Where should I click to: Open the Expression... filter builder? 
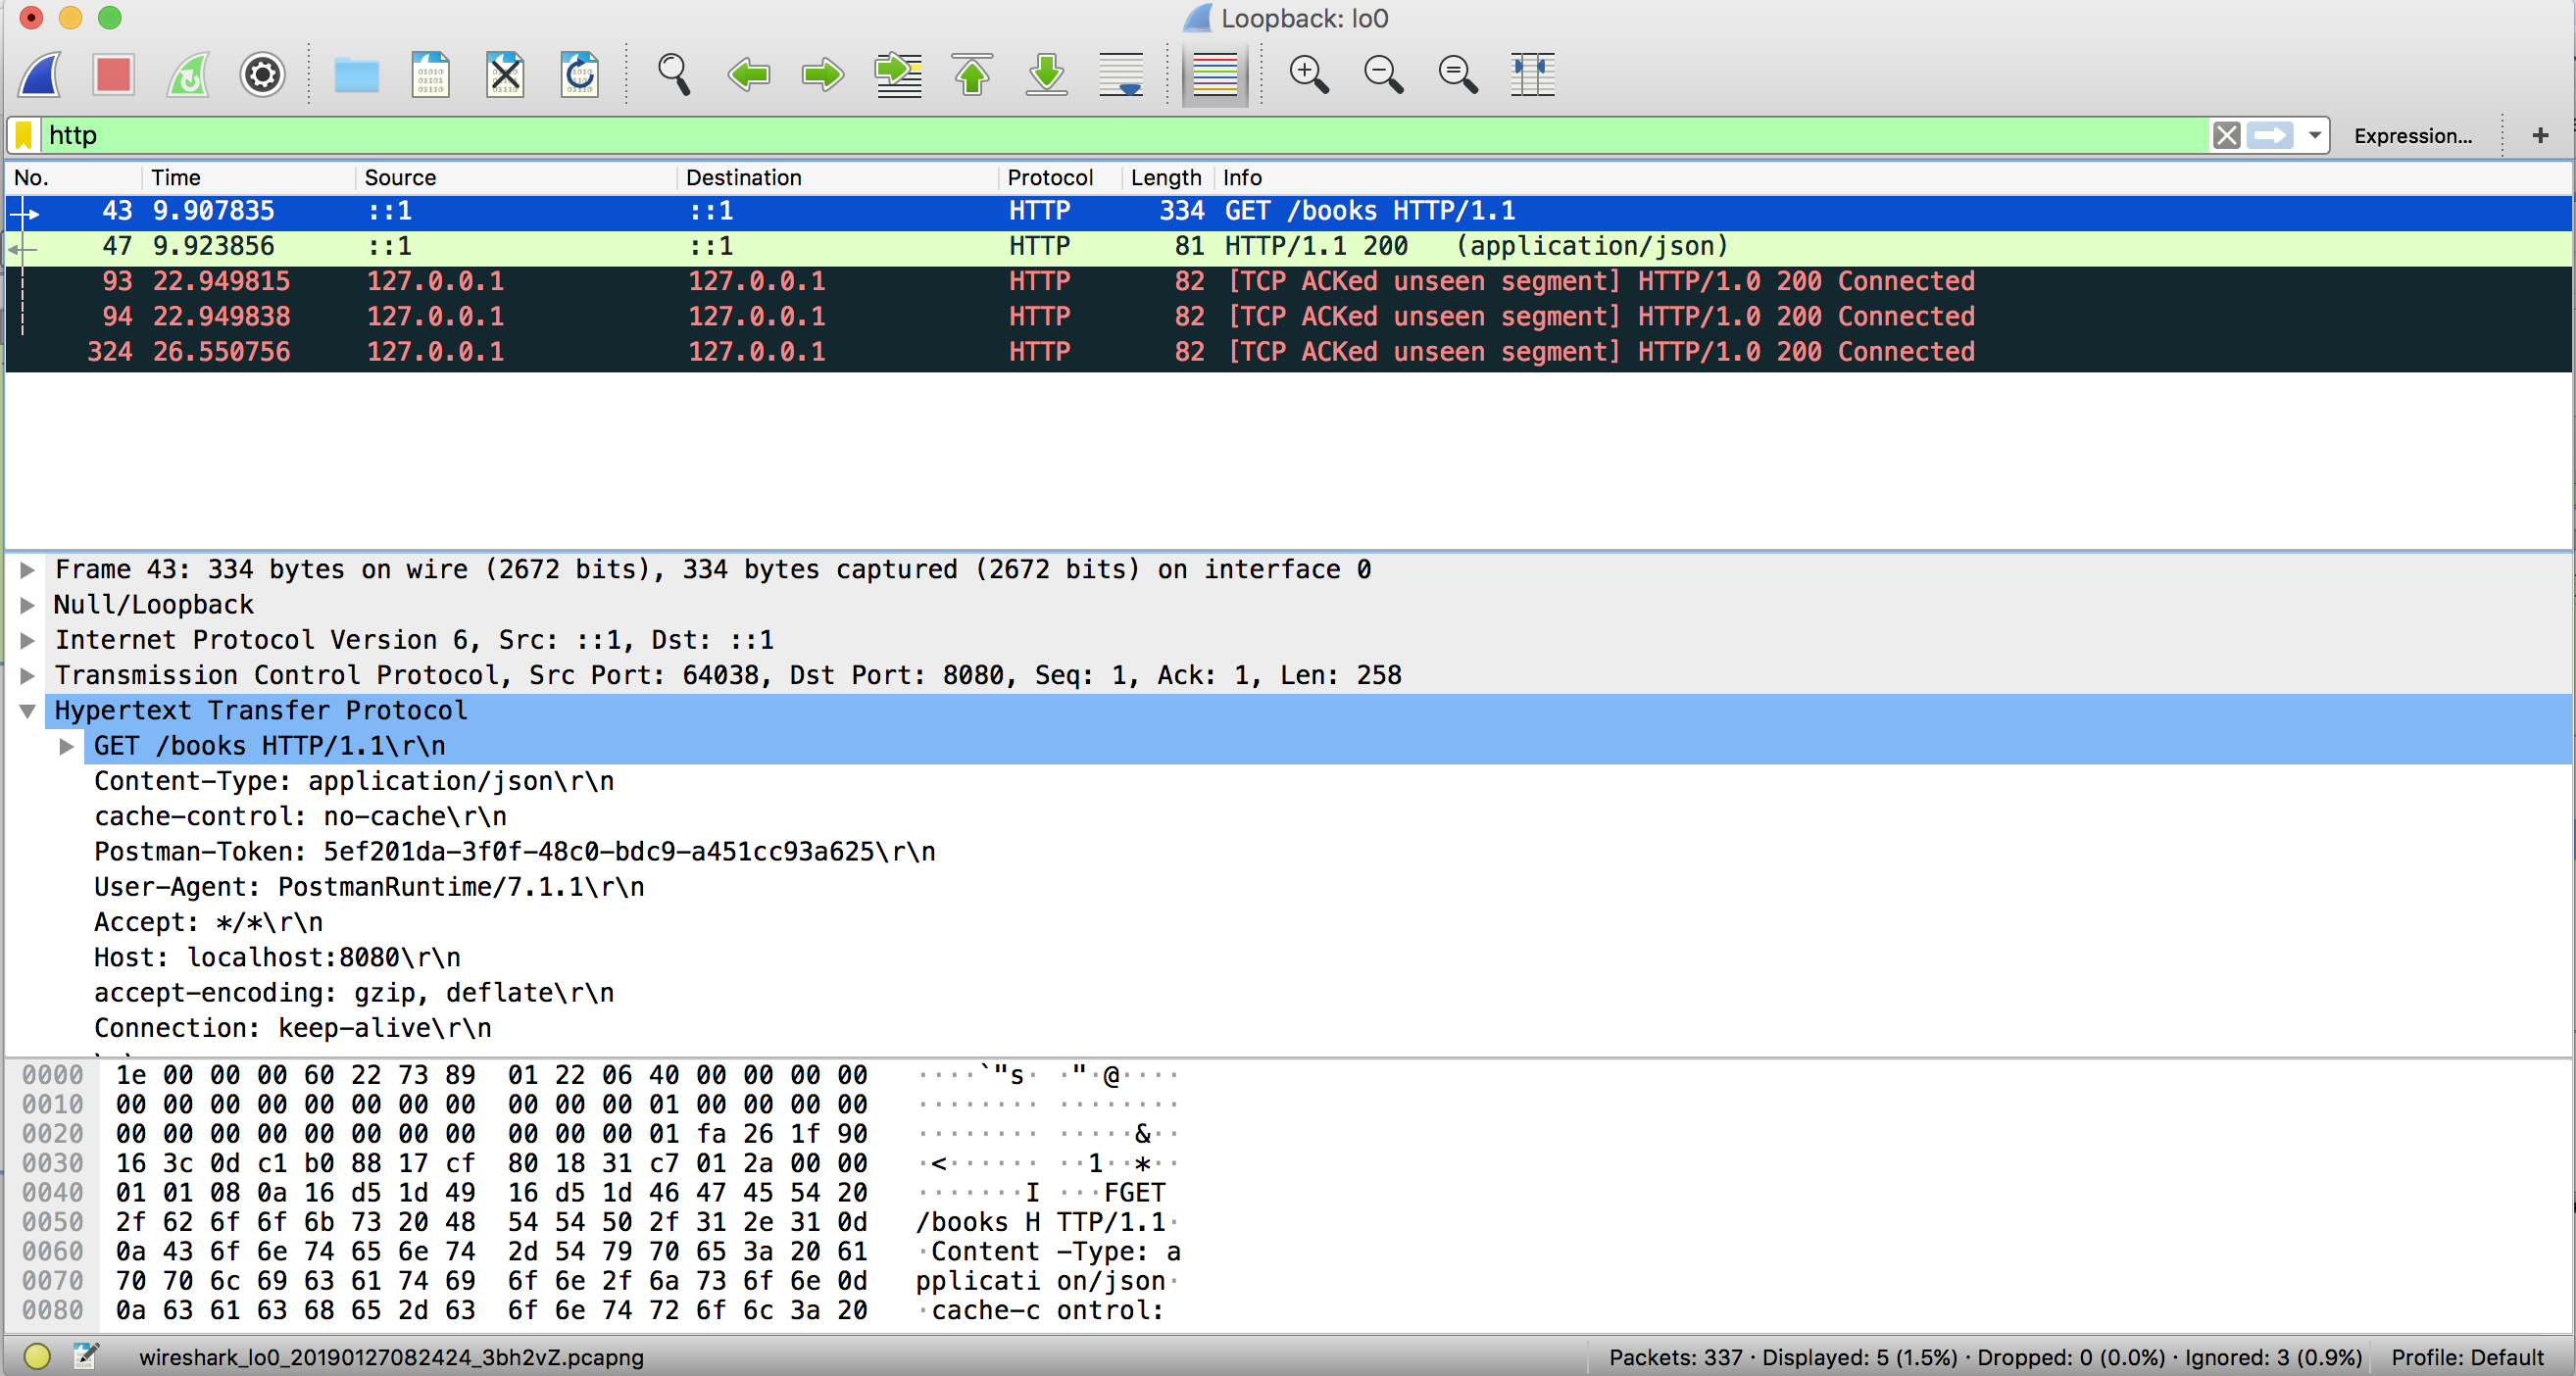pos(2412,136)
